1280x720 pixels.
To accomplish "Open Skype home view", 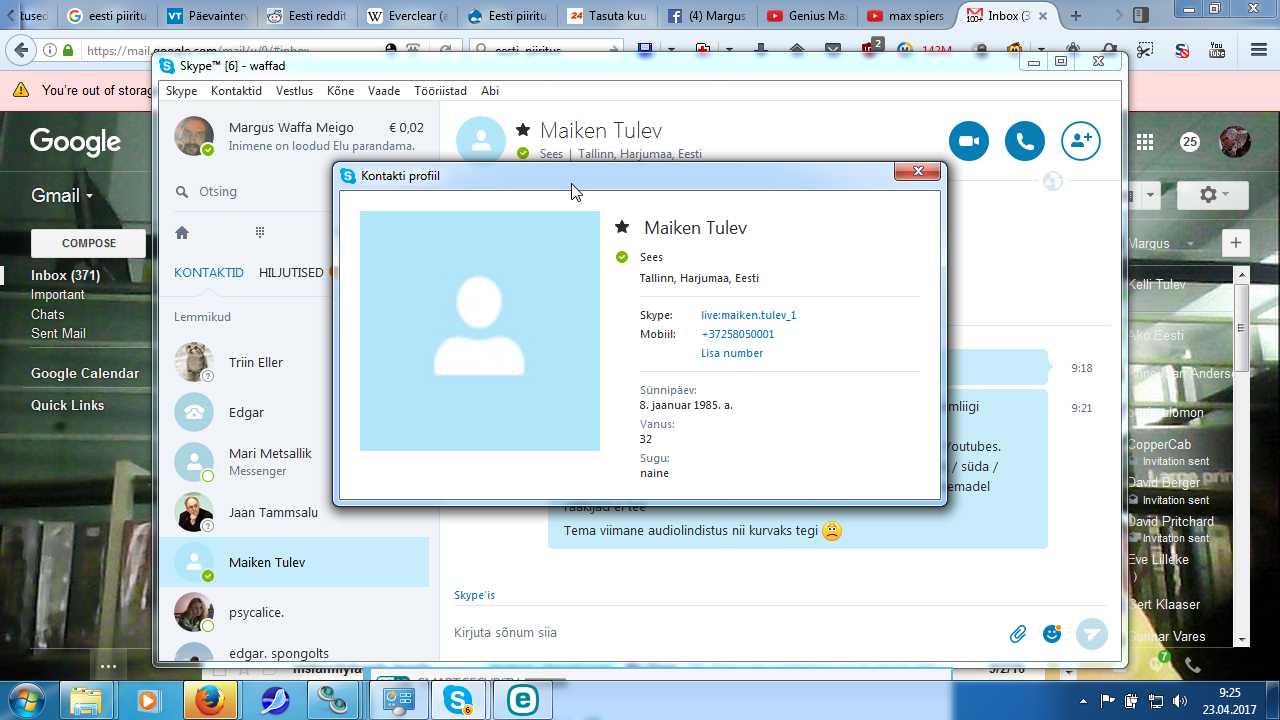I will pos(182,232).
